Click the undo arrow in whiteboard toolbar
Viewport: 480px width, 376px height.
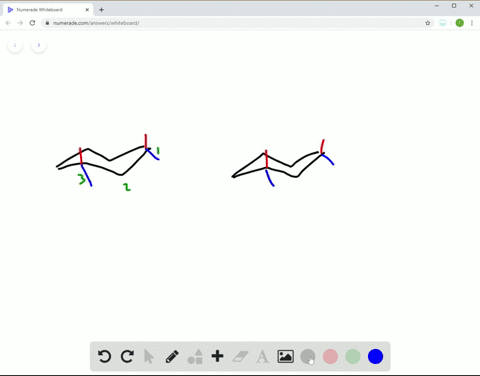(104, 356)
